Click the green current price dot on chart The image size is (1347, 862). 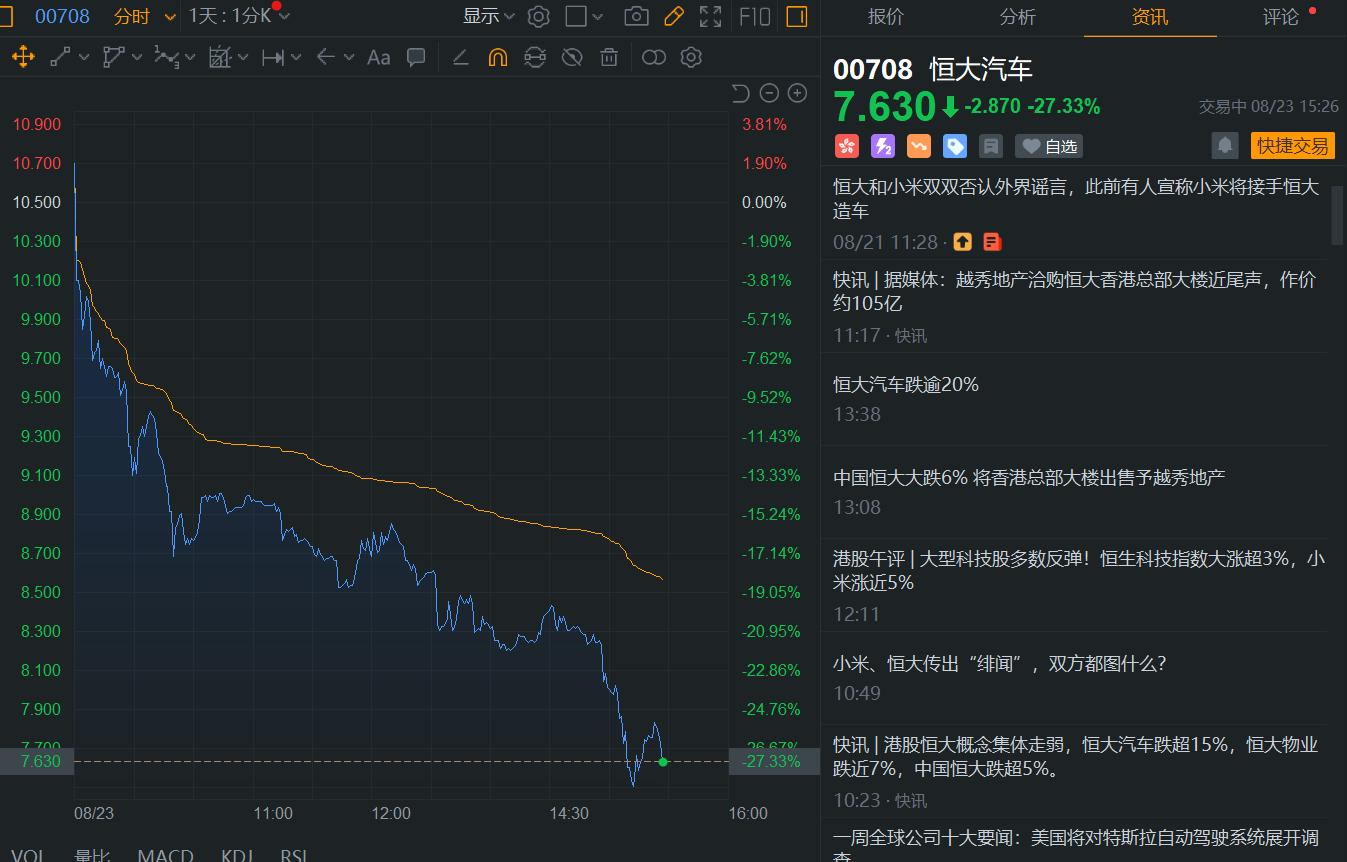663,761
